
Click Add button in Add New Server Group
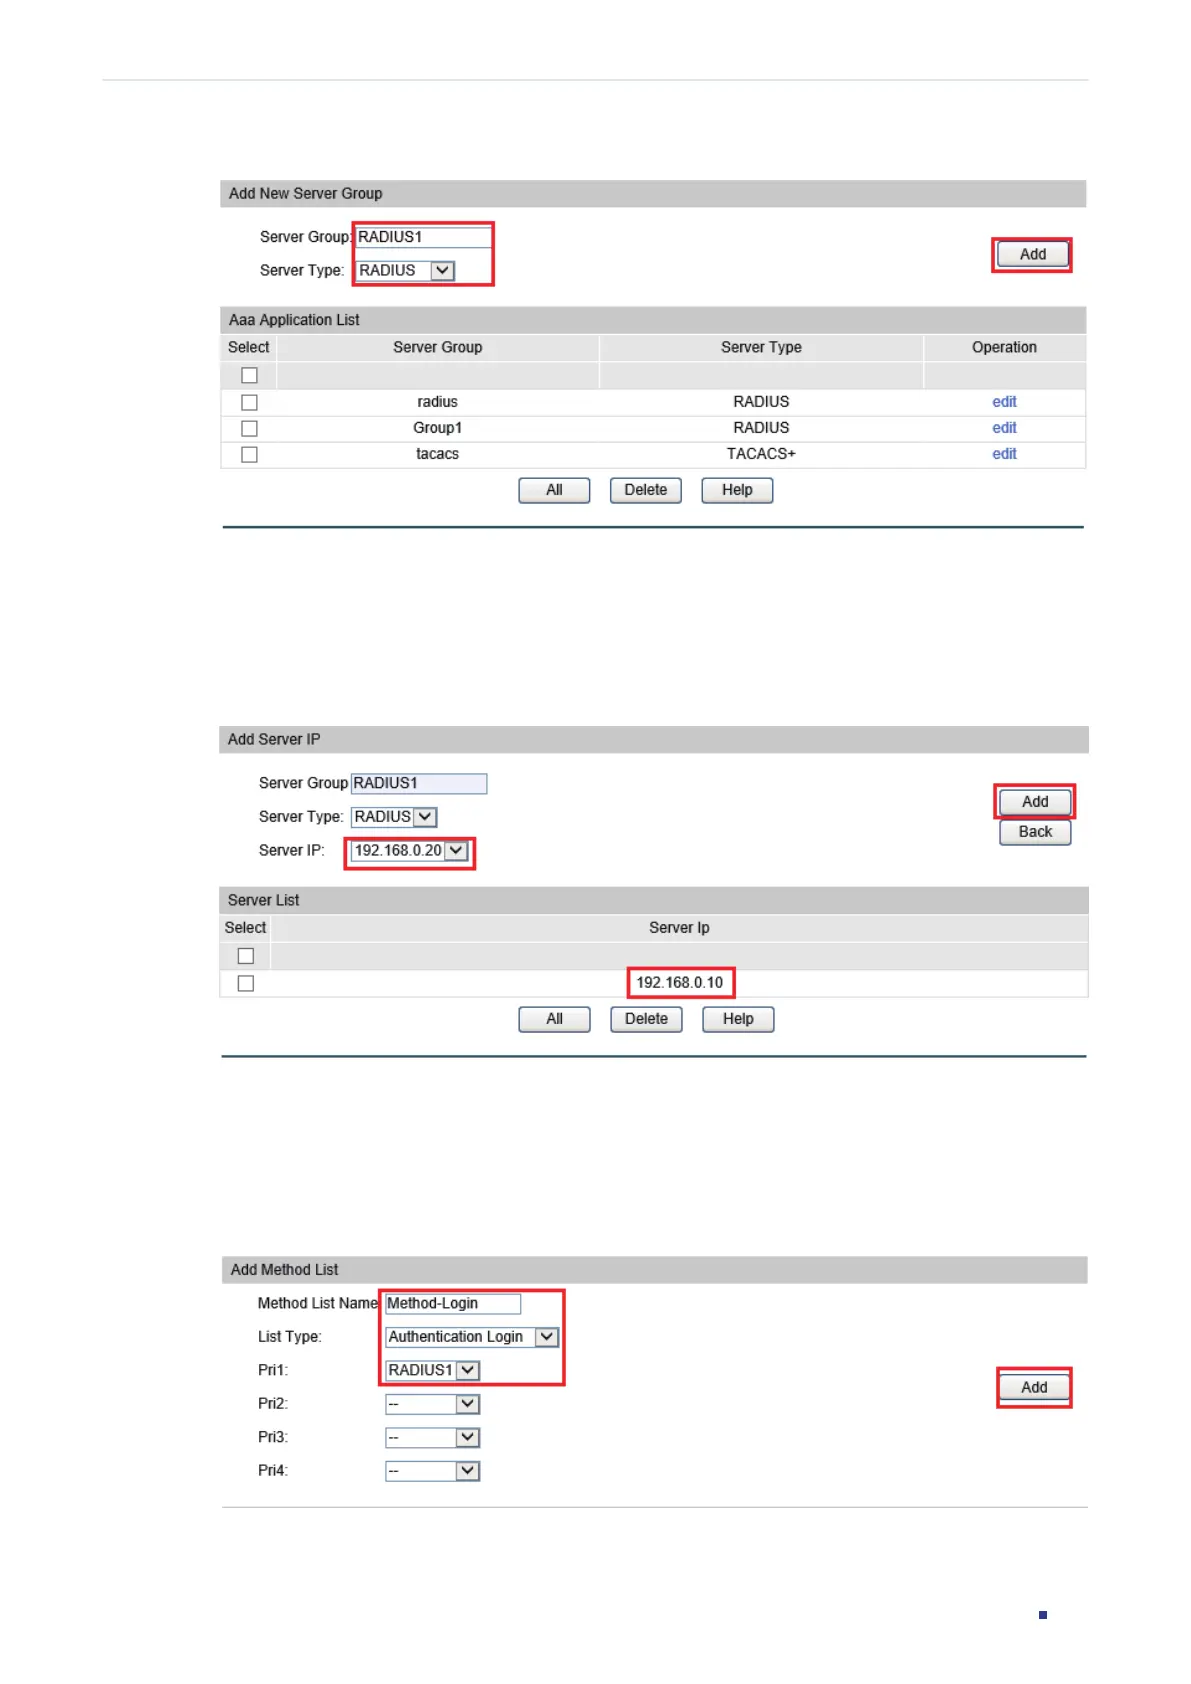[1033, 254]
